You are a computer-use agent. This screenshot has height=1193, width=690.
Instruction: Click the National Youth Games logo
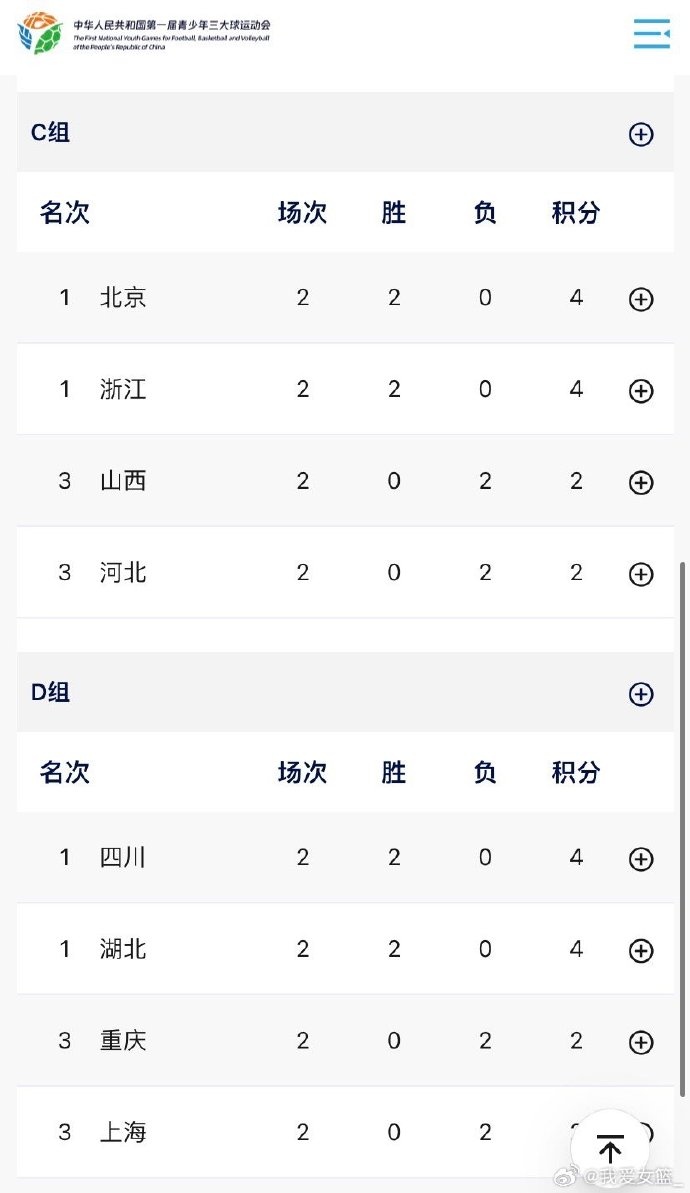40,33
